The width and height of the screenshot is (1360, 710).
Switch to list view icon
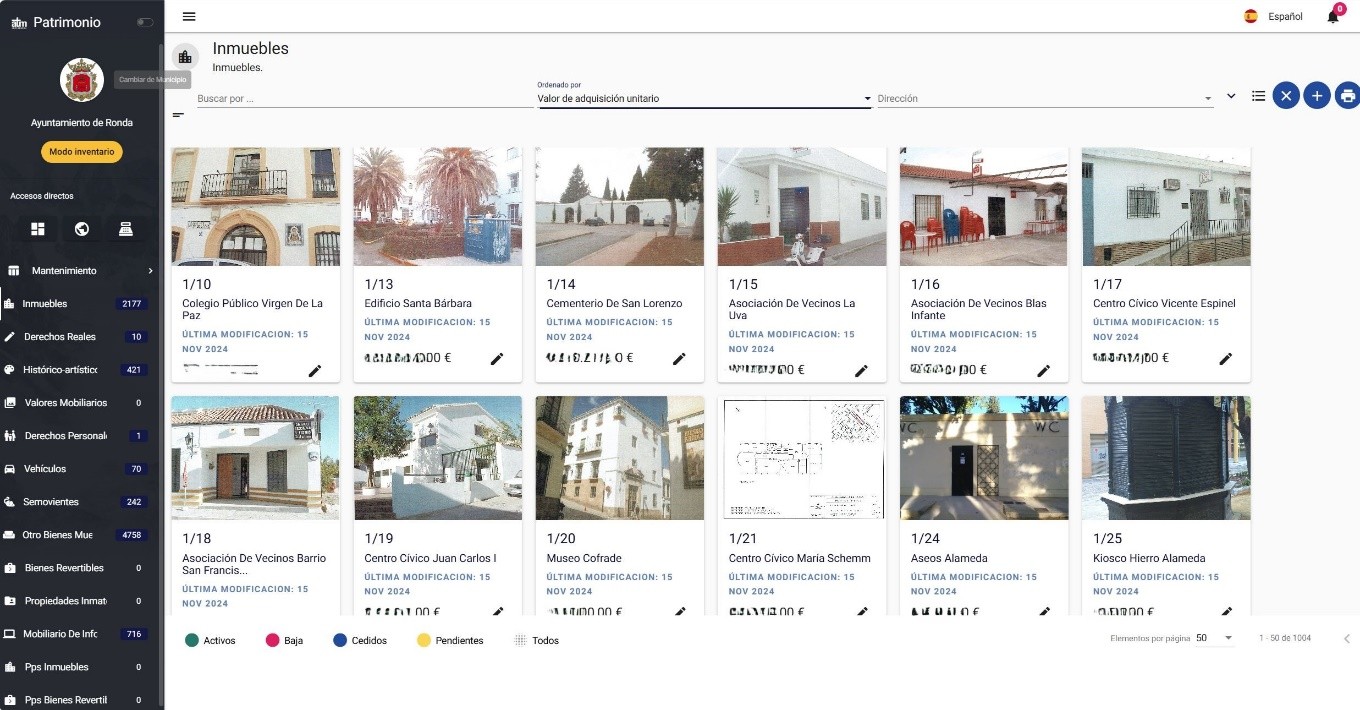1258,96
